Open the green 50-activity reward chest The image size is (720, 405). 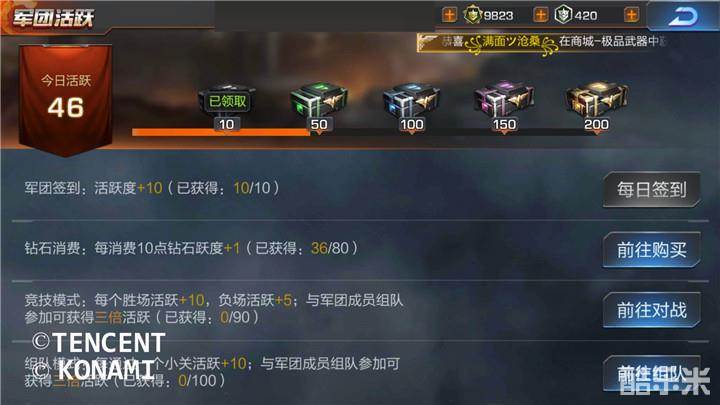pyautogui.click(x=319, y=100)
